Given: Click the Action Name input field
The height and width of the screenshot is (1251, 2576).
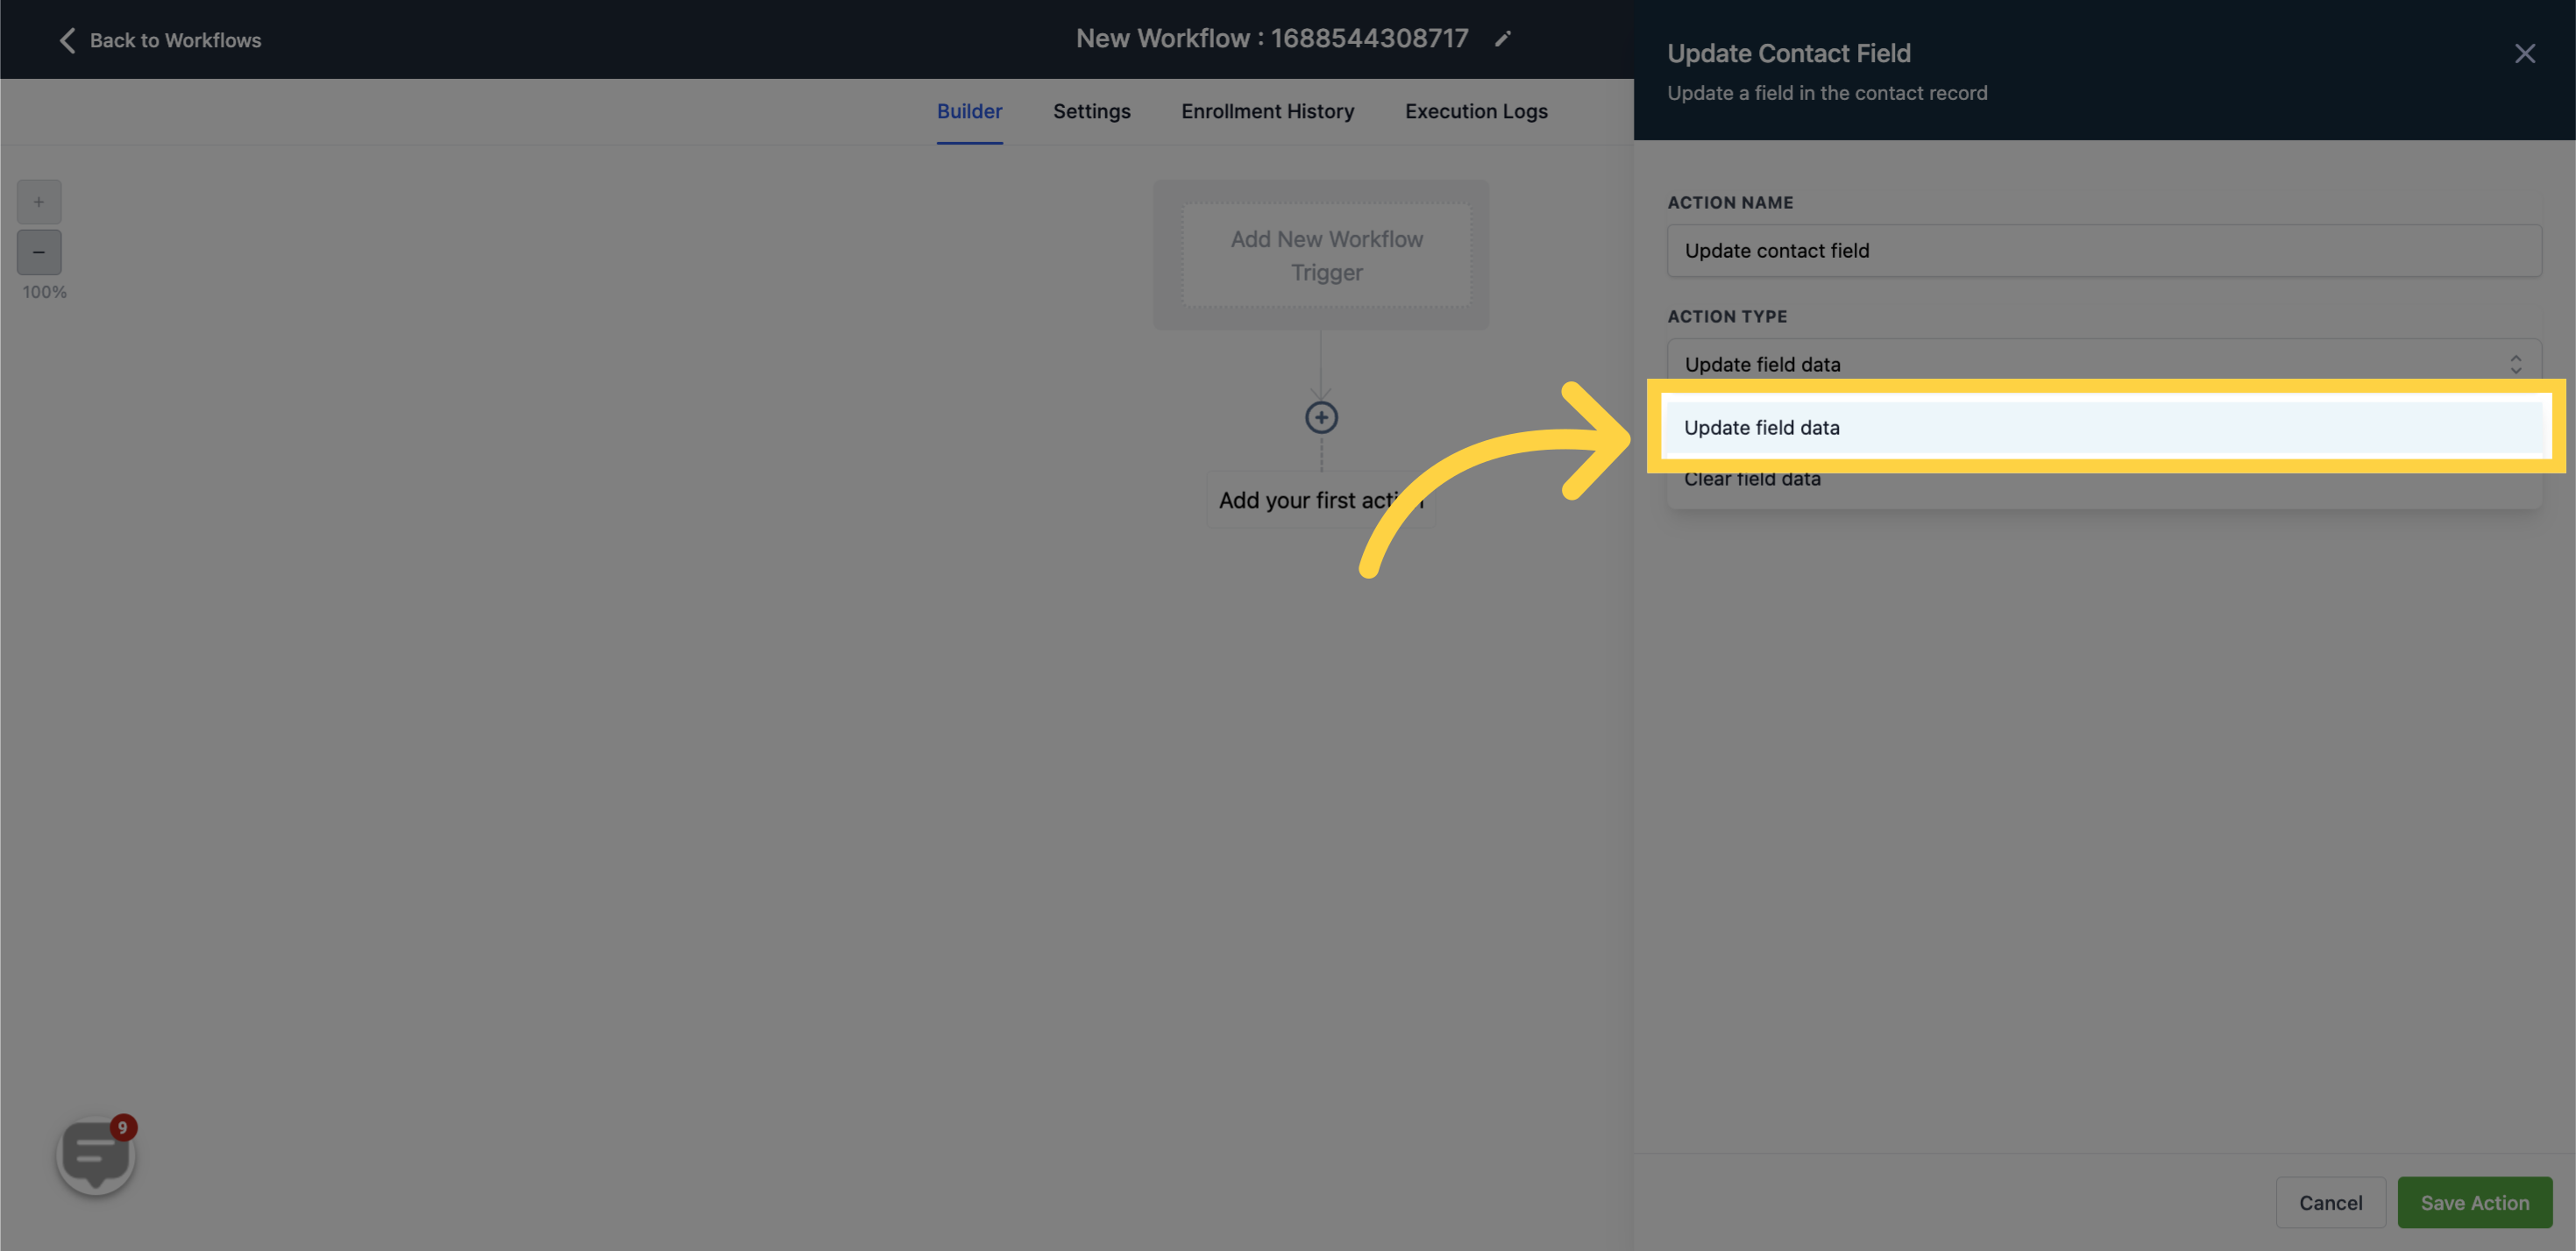Looking at the screenshot, I should (2104, 250).
